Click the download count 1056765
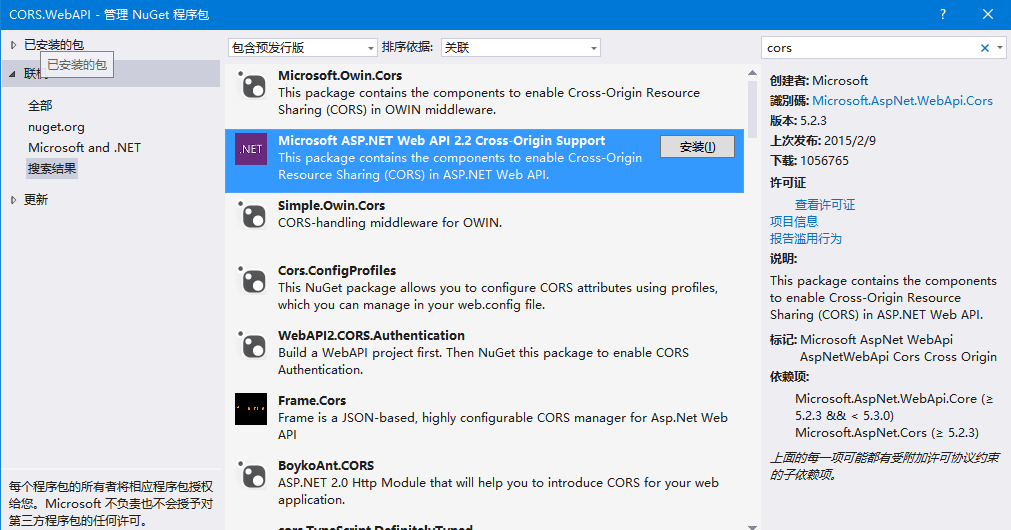Screen dimensions: 1011x530 pyautogui.click(x=824, y=161)
